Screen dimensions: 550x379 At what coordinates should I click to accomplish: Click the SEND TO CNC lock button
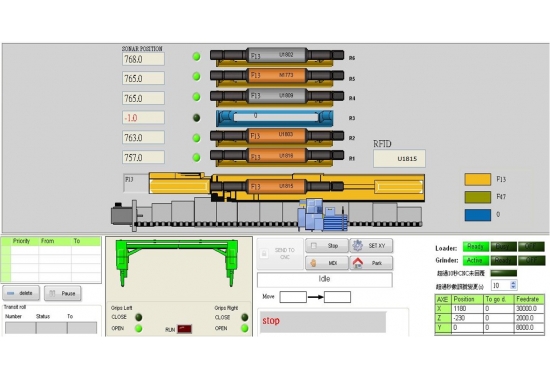point(280,254)
